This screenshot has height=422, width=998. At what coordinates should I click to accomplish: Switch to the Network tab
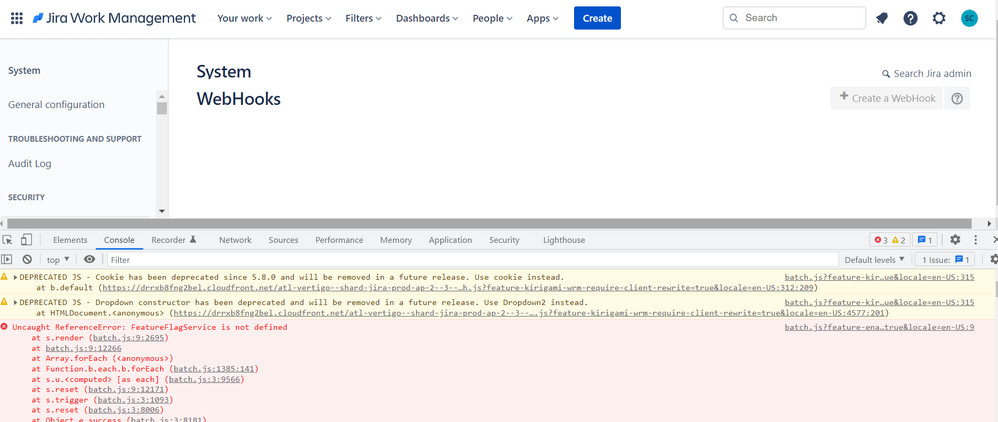point(235,240)
